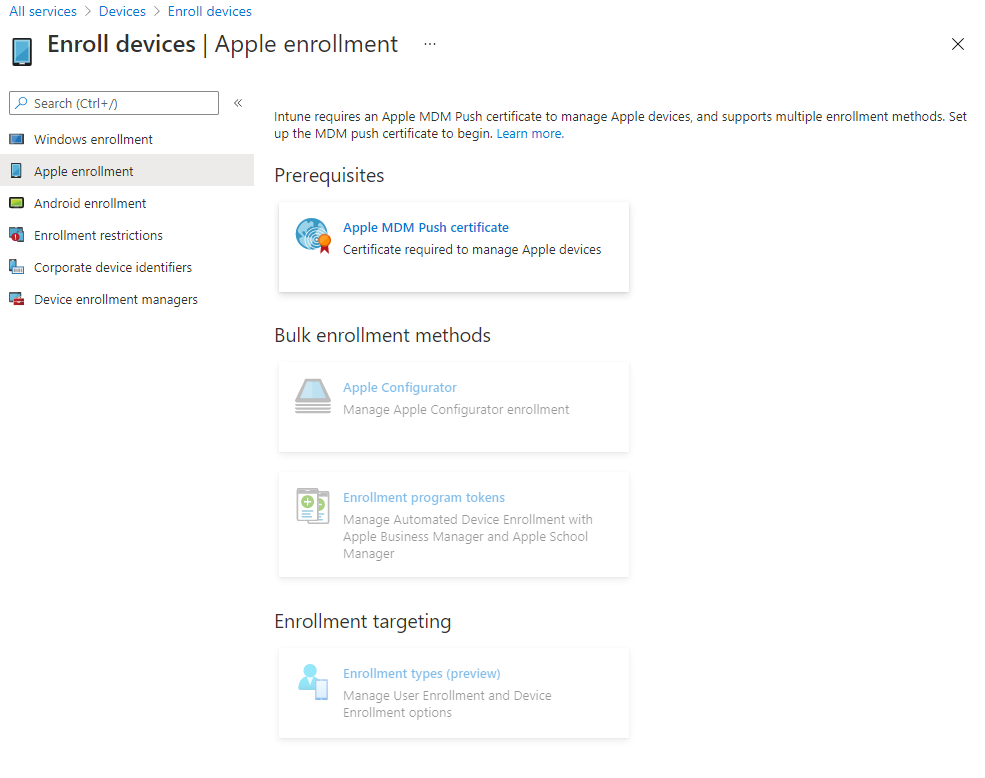Click the Android enrollment sidebar icon
This screenshot has height=778, width=985.
pyautogui.click(x=17, y=203)
